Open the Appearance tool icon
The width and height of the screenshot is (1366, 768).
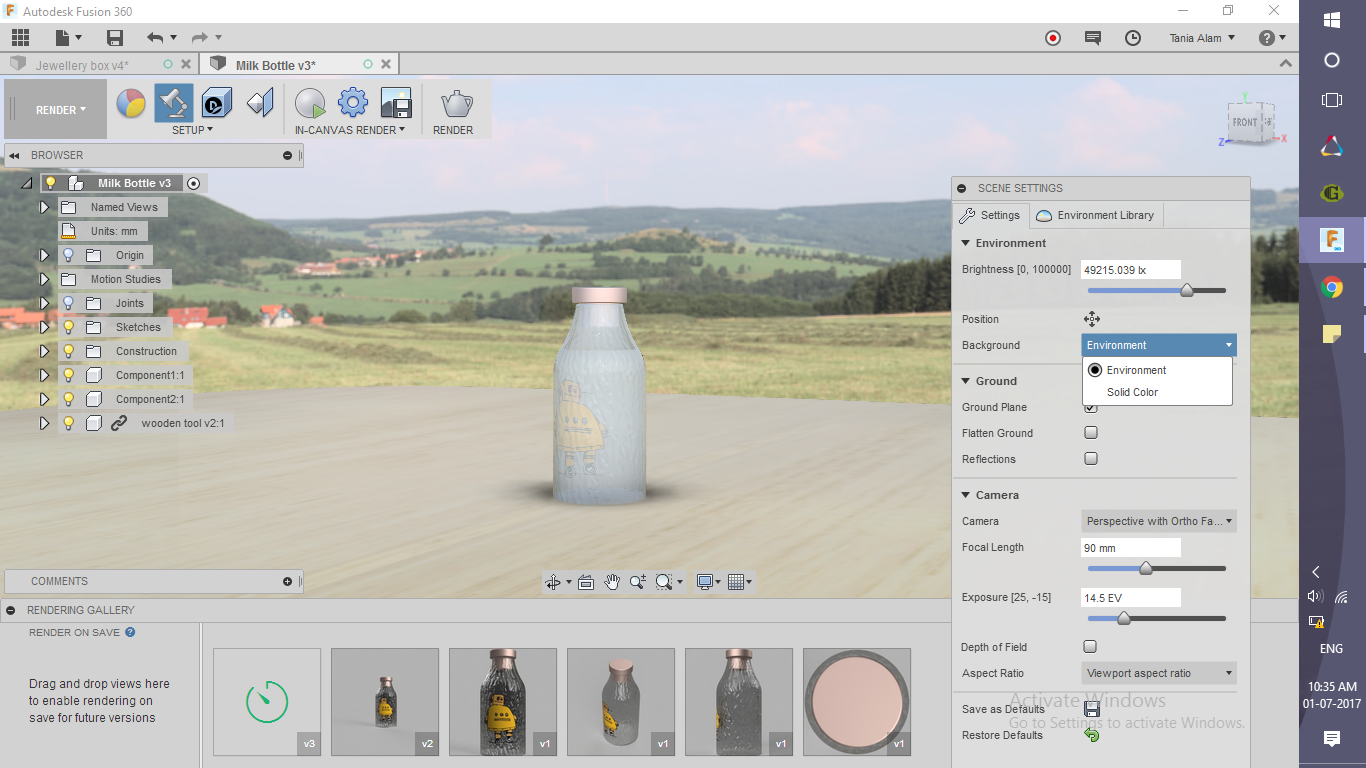[x=131, y=103]
